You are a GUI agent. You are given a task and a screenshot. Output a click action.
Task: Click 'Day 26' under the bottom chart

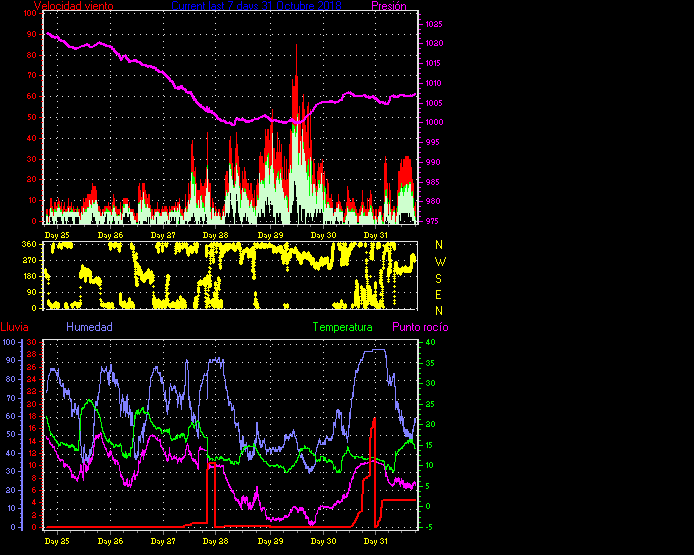click(x=110, y=541)
